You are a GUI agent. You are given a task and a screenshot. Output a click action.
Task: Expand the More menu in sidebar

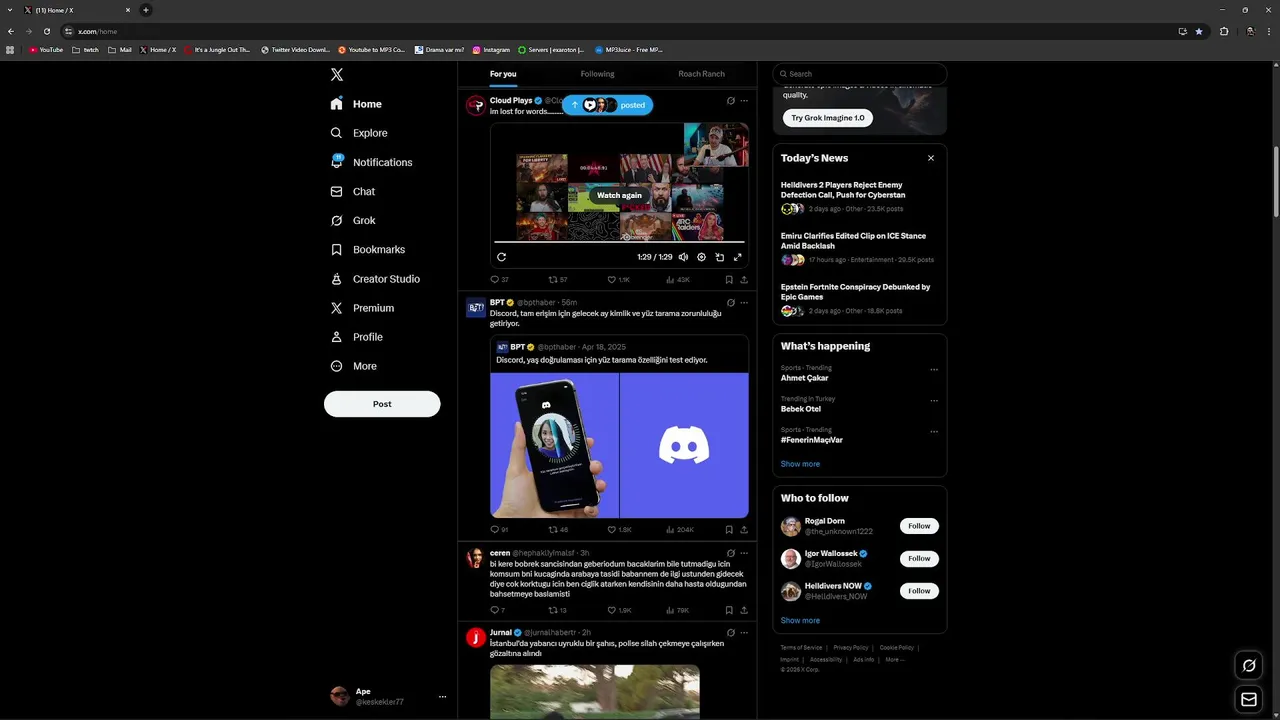coord(354,366)
